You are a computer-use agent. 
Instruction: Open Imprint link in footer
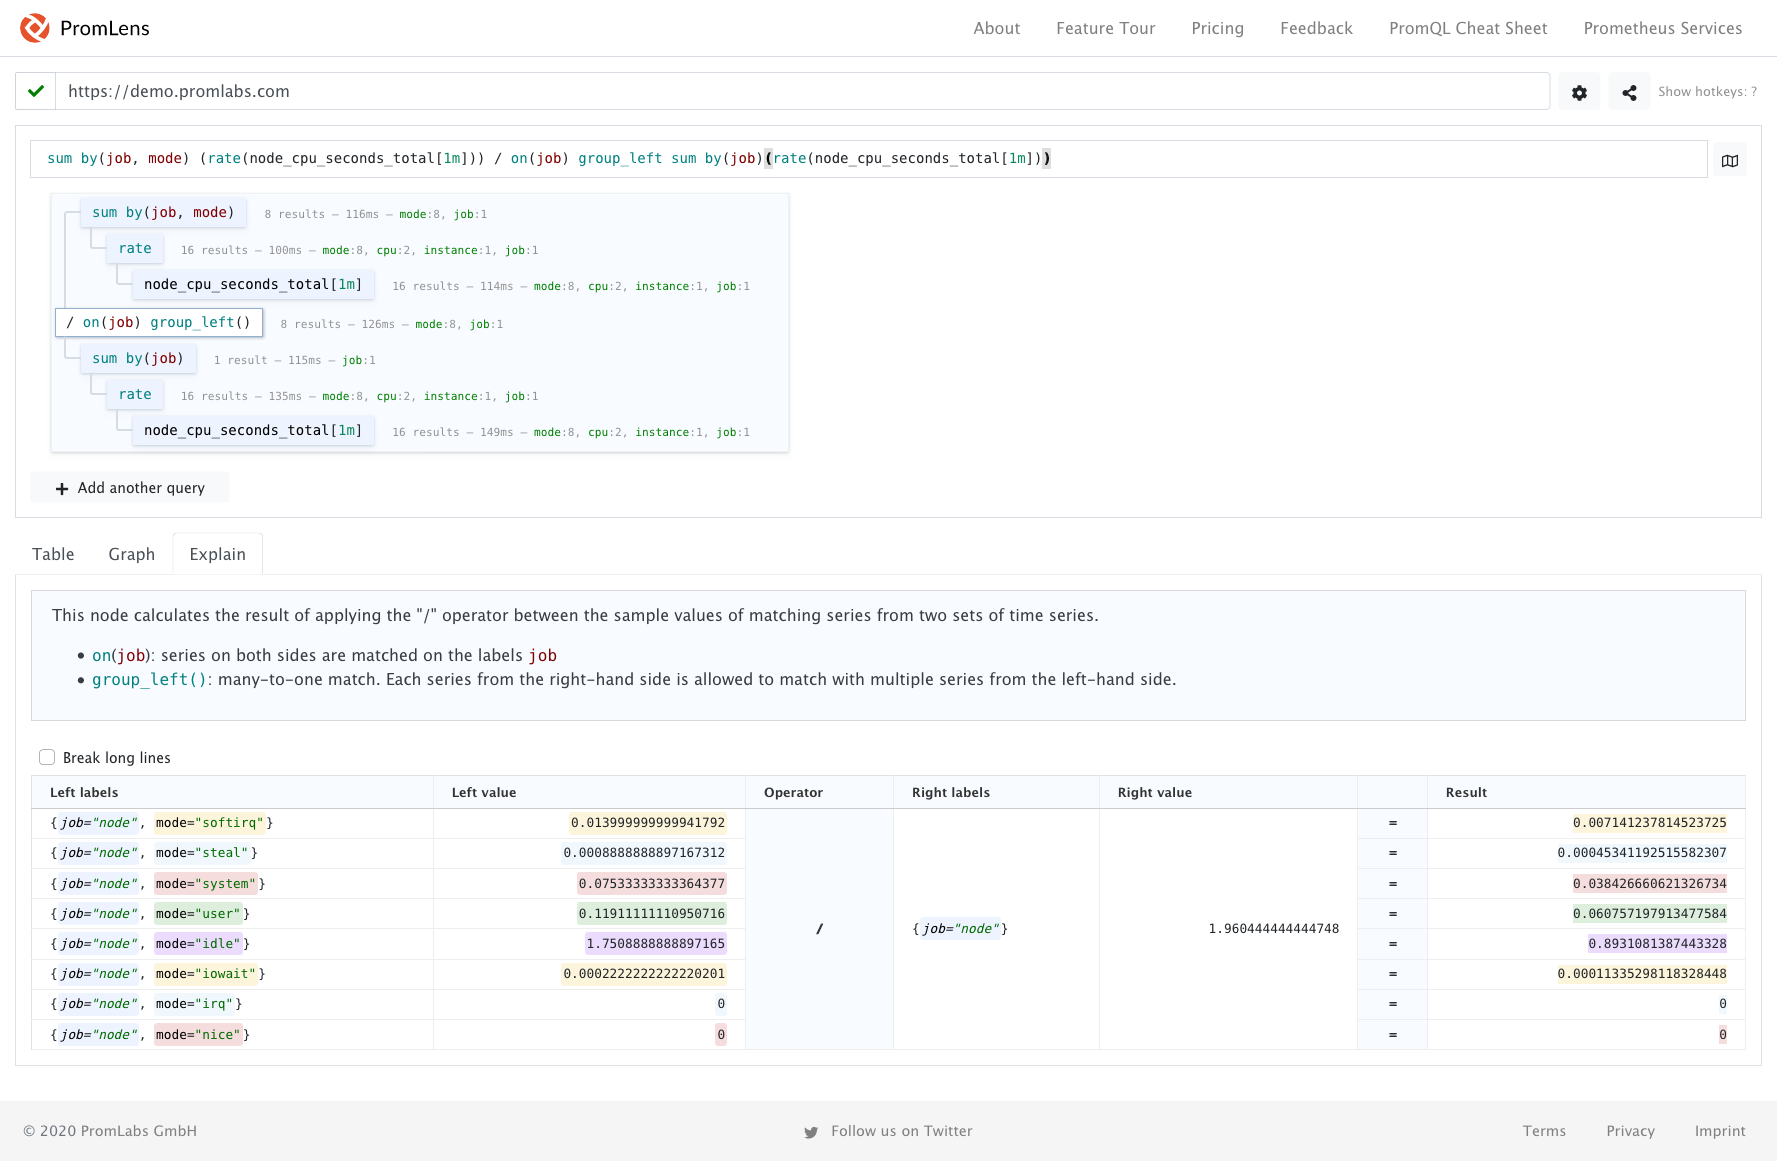click(x=1720, y=1131)
